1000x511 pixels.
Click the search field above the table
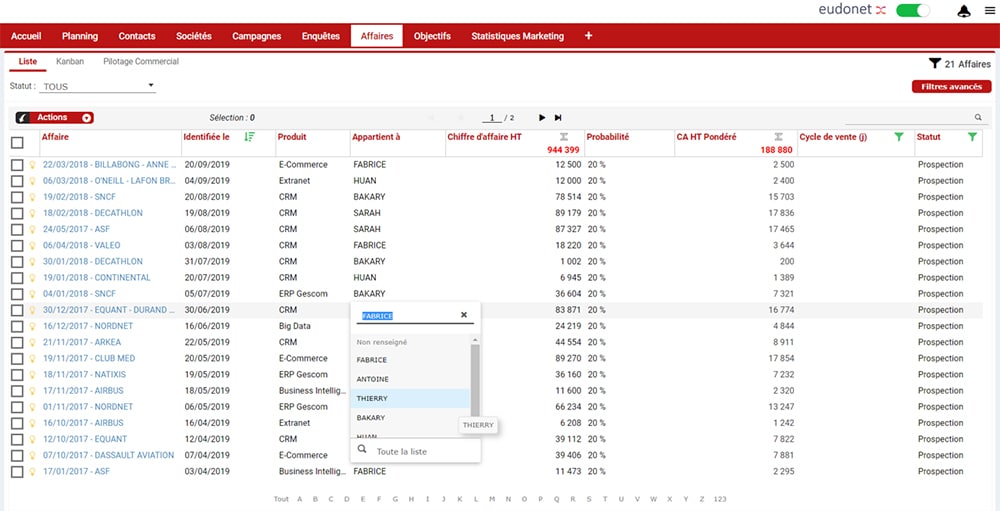click(909, 117)
